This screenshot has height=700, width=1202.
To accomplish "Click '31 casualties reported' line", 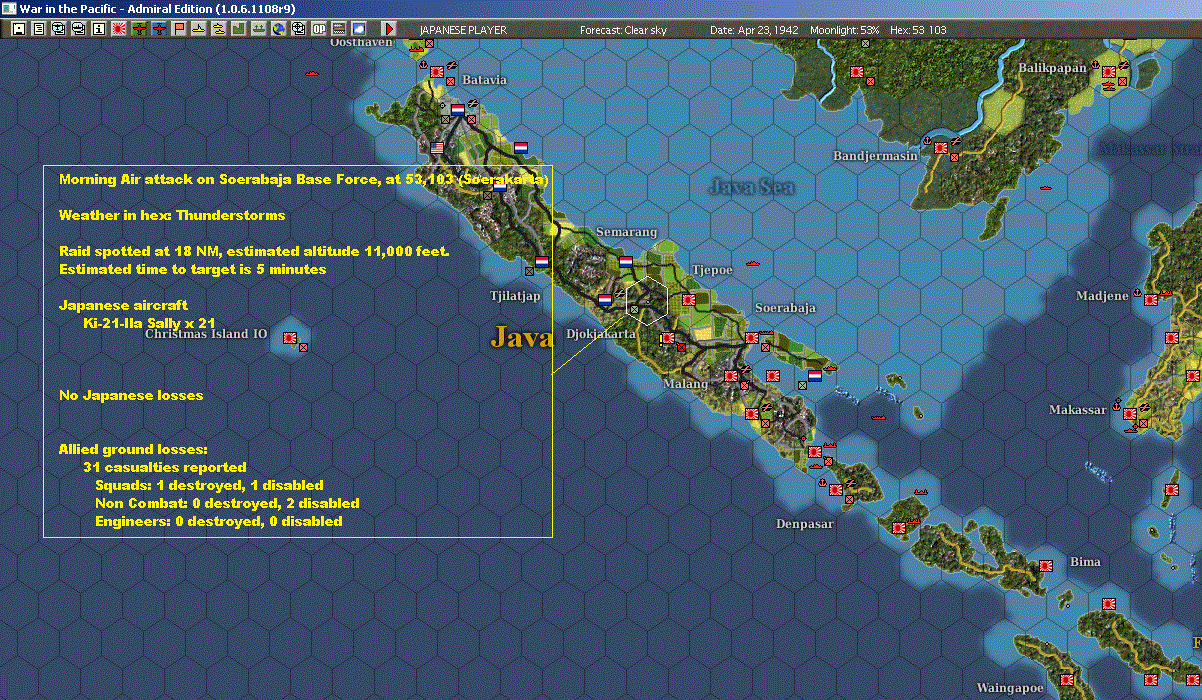I will point(165,467).
